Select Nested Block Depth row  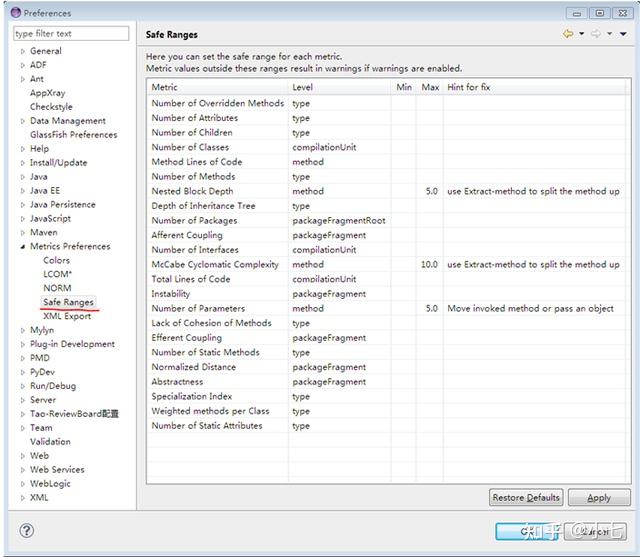(386, 191)
